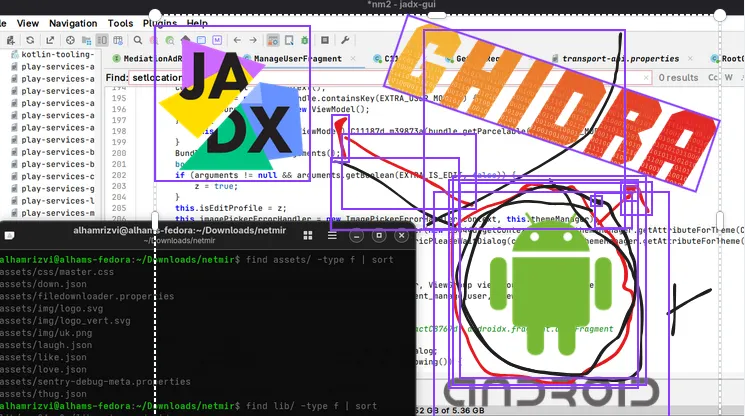Click line number 200 in the gutter

point(119,153)
